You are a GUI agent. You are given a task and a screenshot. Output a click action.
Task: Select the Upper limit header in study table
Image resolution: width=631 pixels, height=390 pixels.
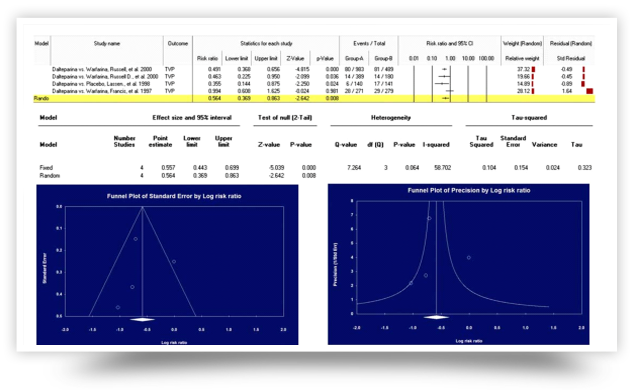click(266, 58)
